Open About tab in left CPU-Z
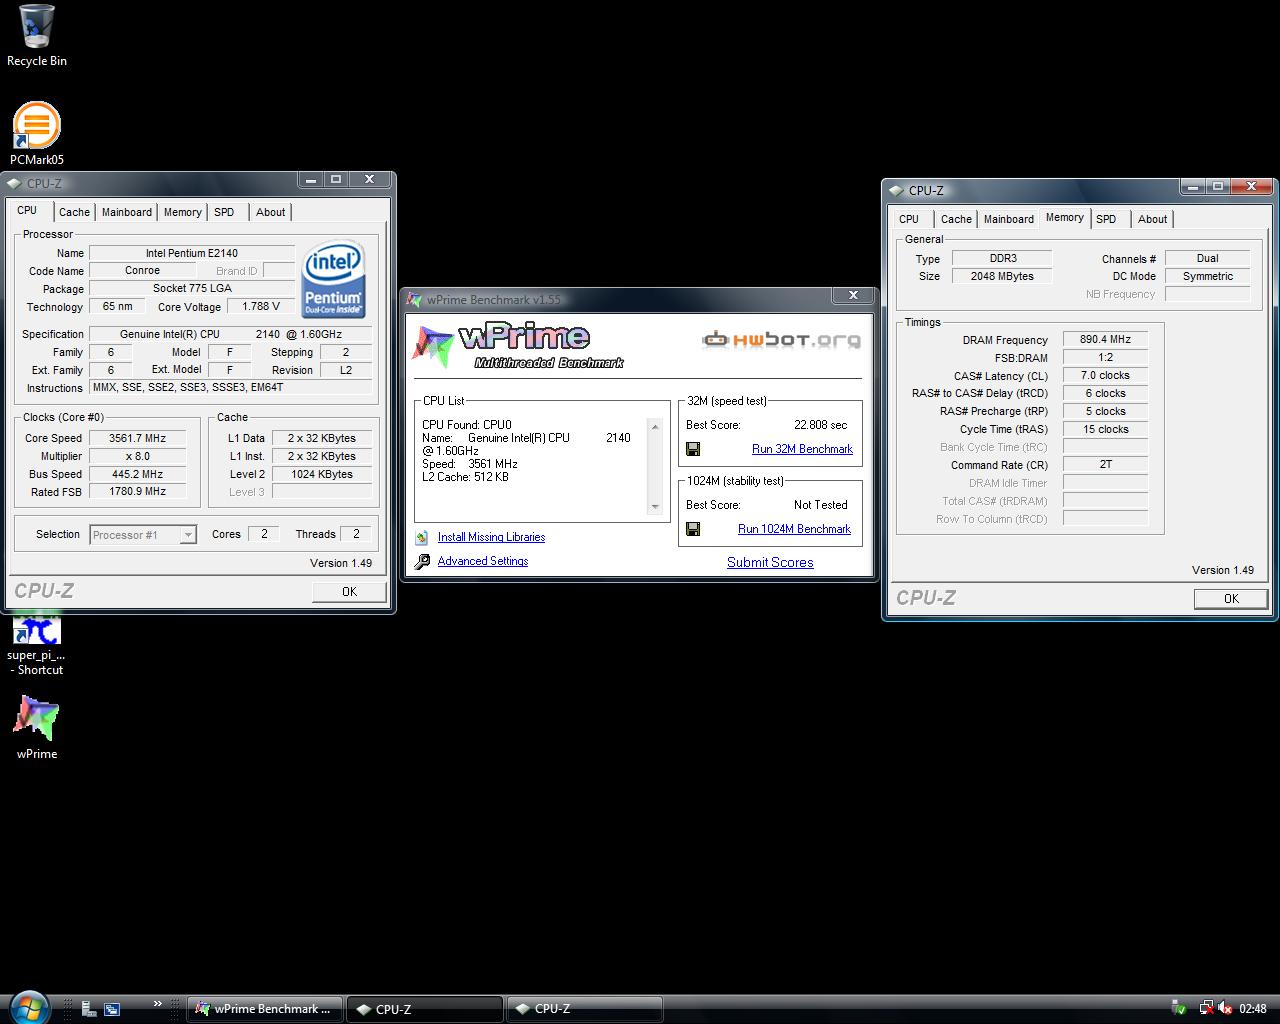 [x=270, y=212]
